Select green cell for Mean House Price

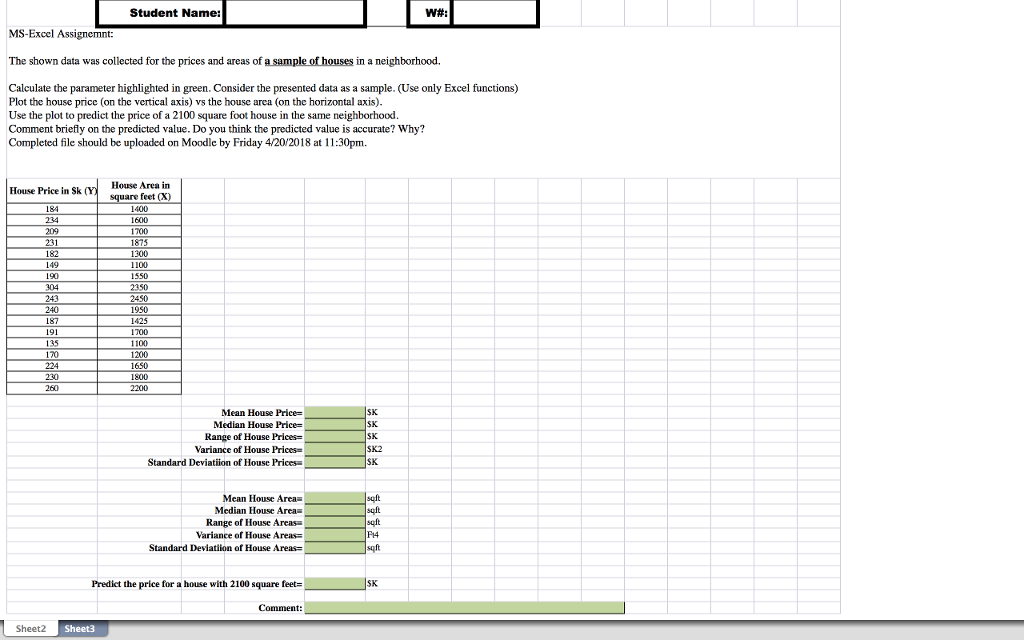[x=335, y=413]
